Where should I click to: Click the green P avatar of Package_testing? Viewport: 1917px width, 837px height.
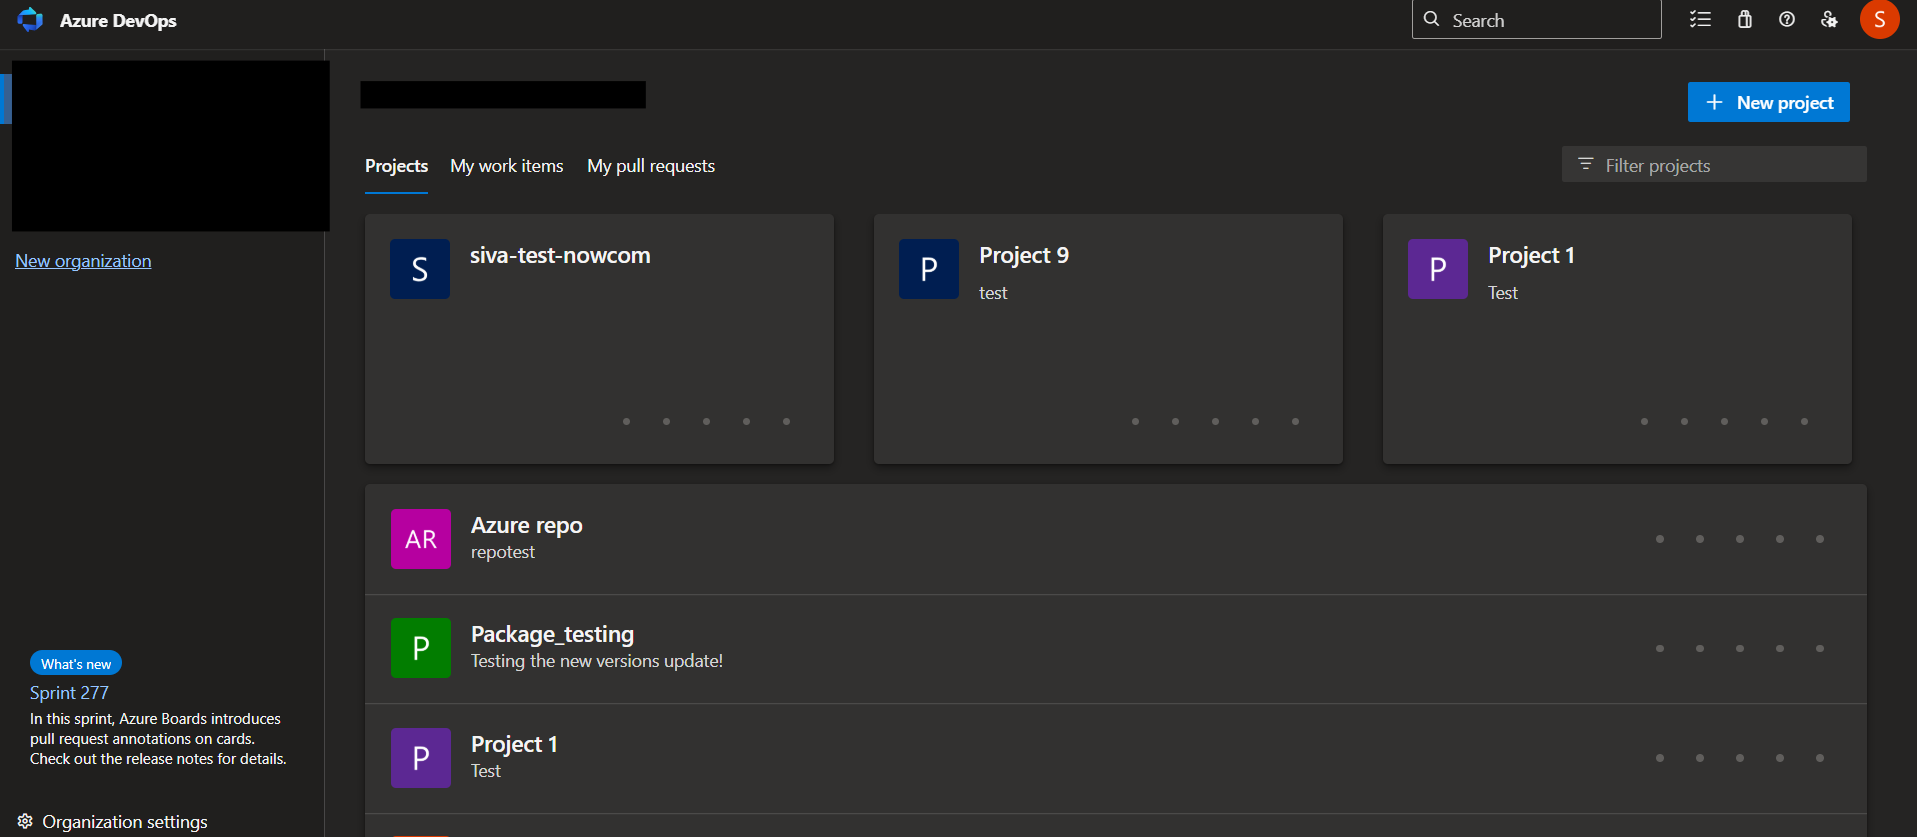(421, 648)
